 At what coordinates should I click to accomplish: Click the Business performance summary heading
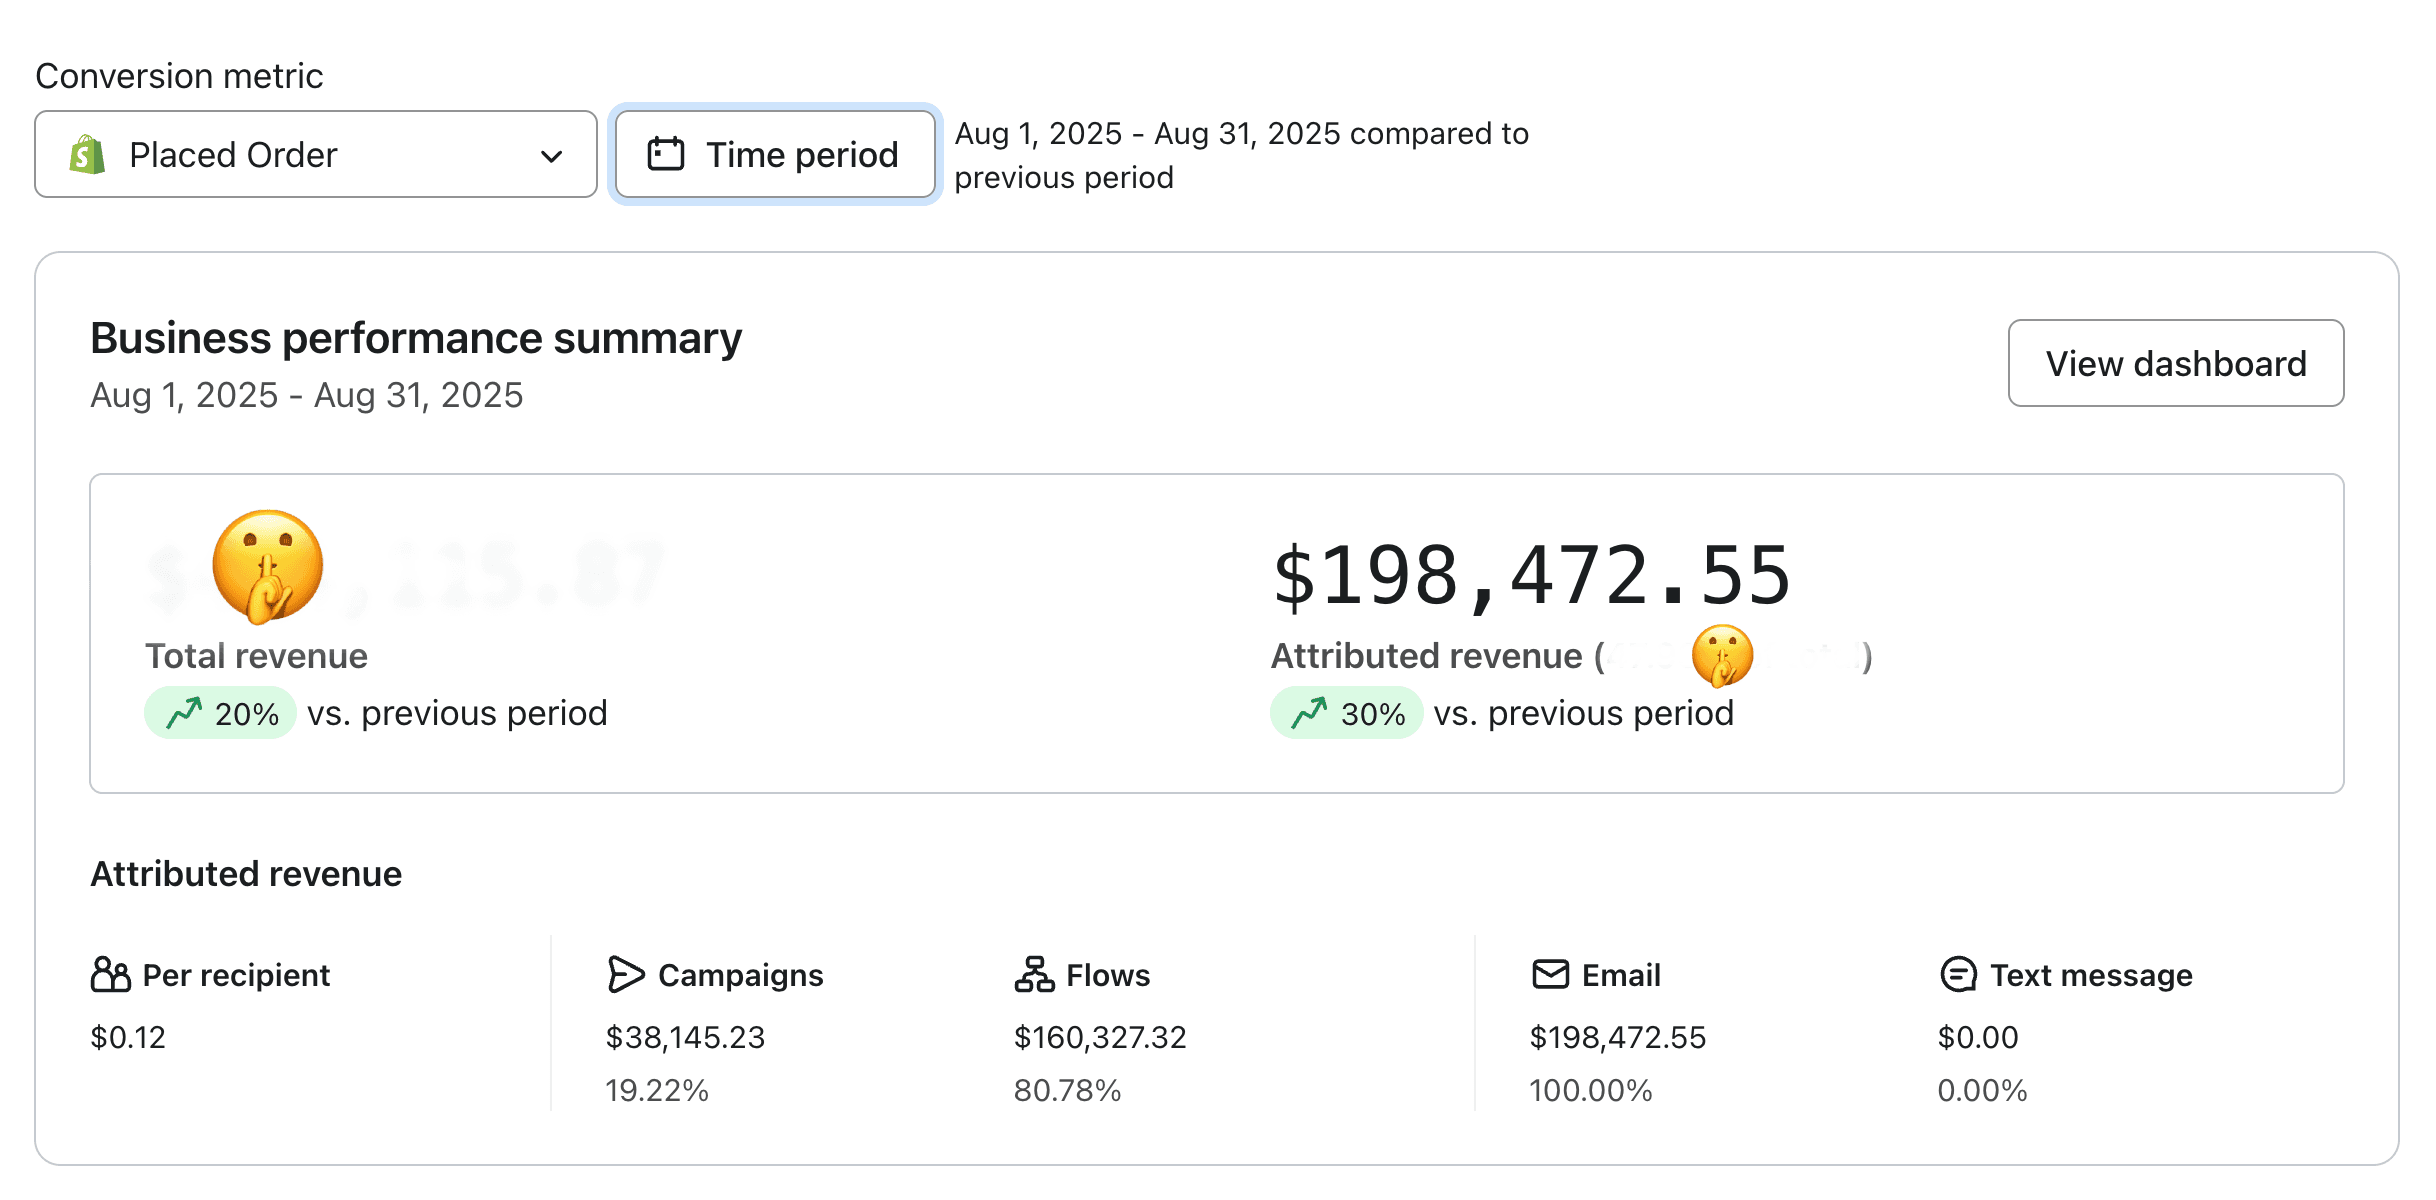(x=416, y=339)
